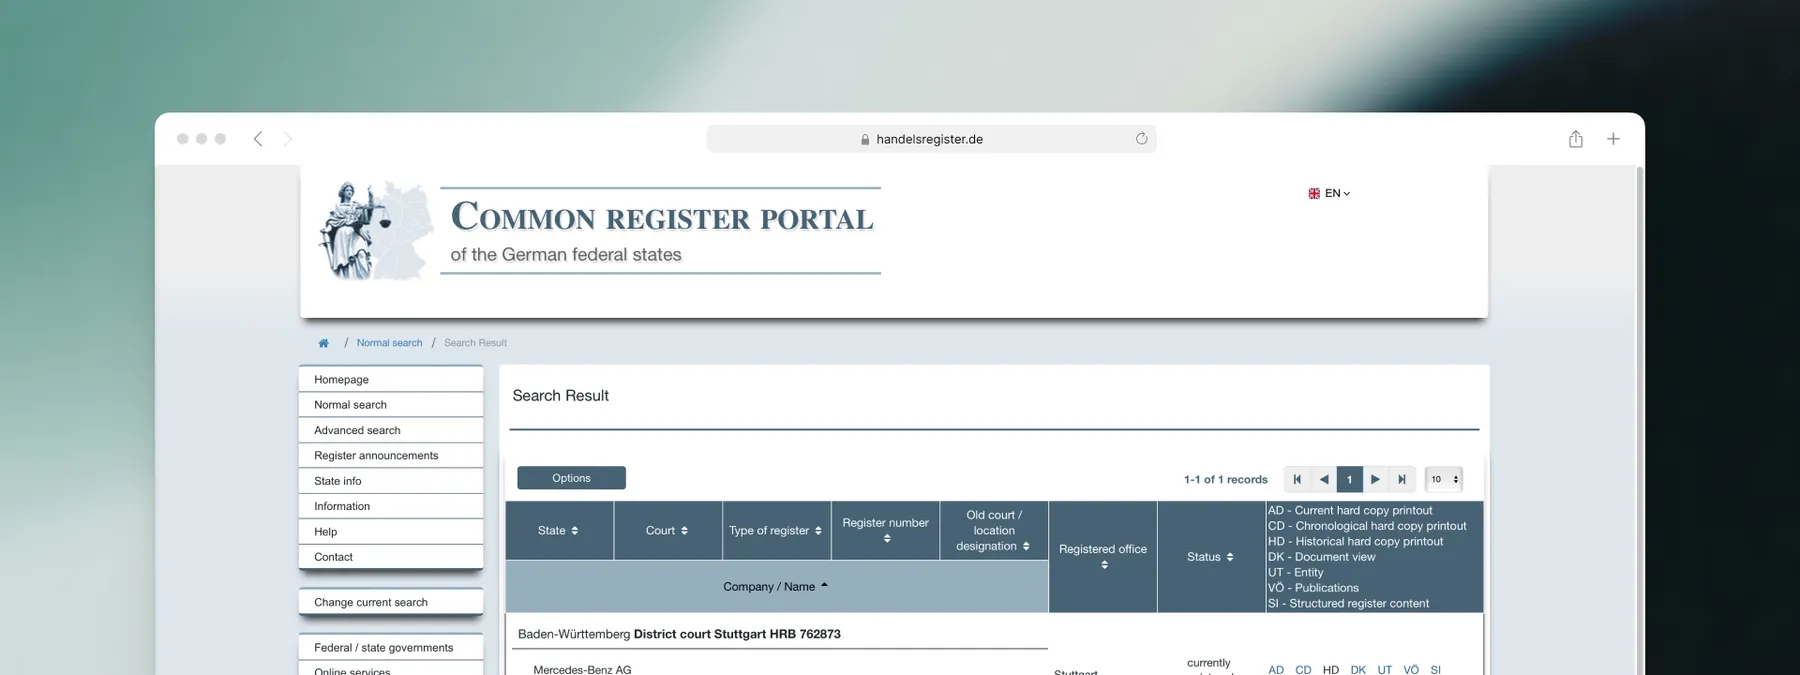The width and height of the screenshot is (1800, 675).
Task: Go to previous results page
Action: point(1323,479)
